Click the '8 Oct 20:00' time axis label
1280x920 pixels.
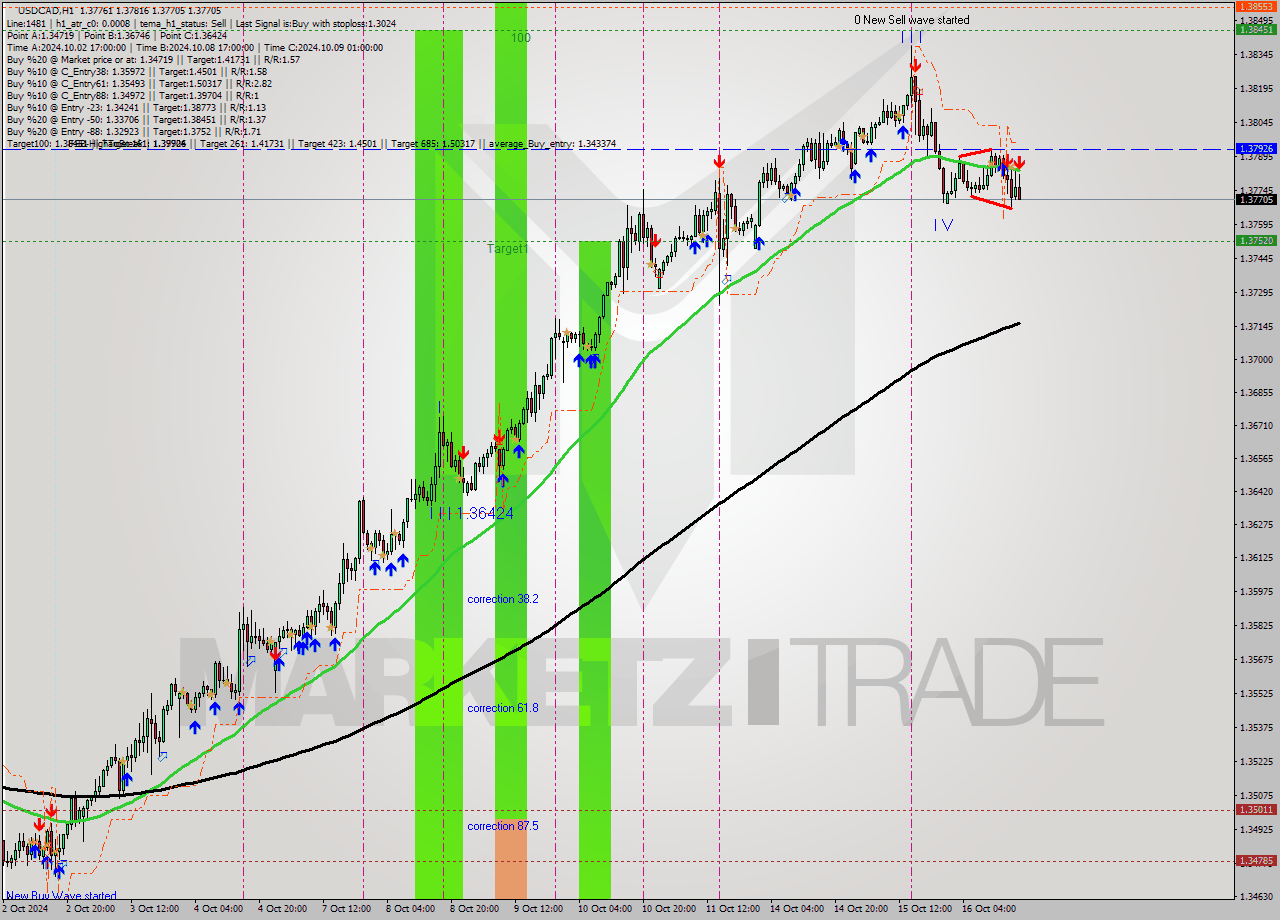pos(475,909)
